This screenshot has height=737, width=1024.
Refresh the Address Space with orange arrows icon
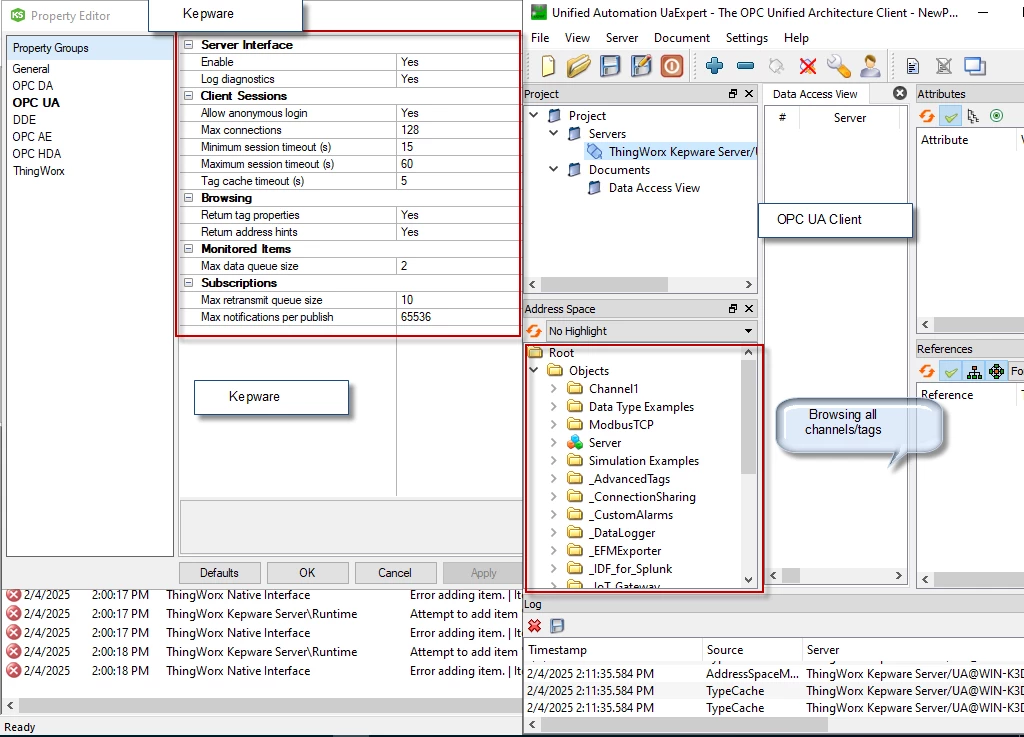pyautogui.click(x=534, y=331)
